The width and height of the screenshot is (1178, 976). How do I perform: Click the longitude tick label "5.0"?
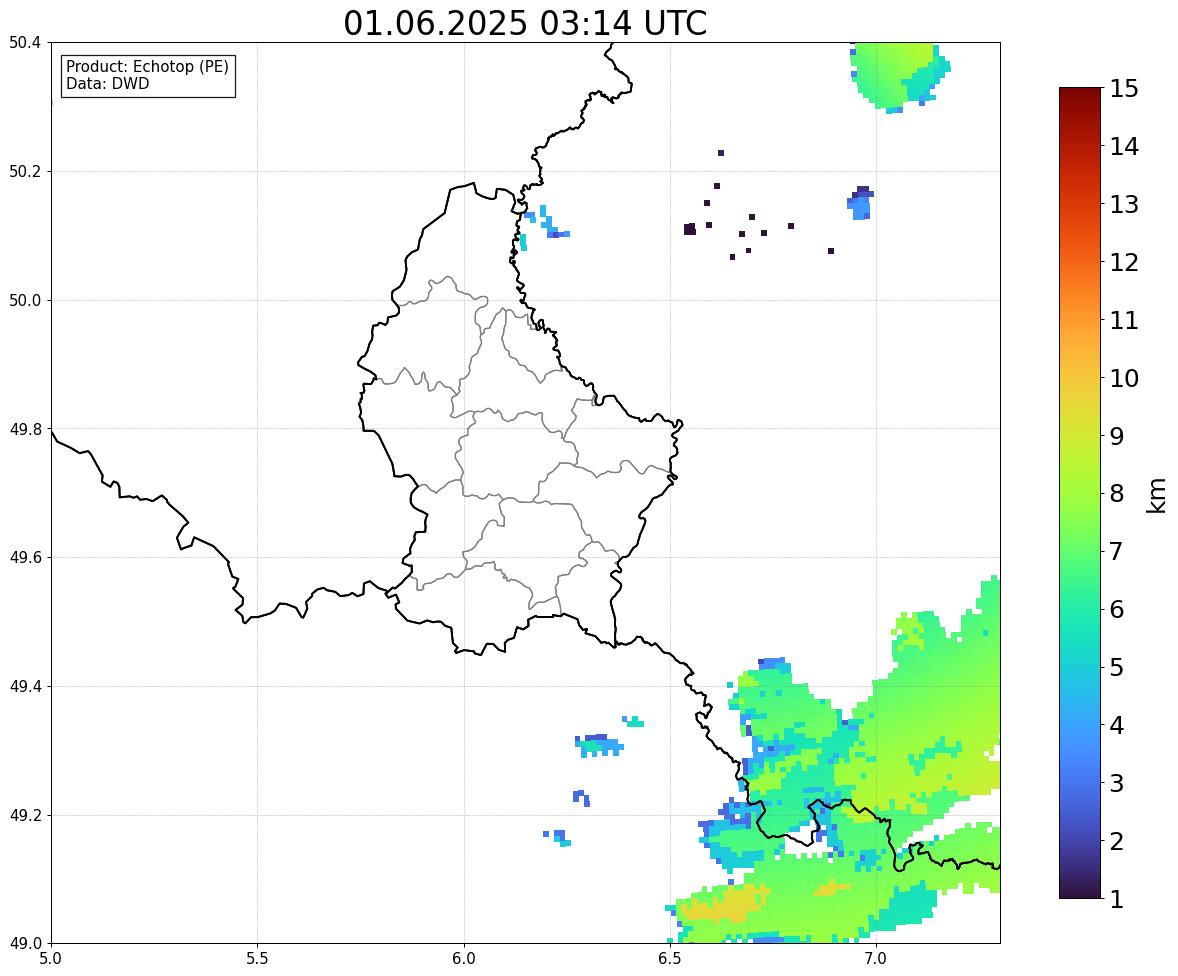coord(51,959)
